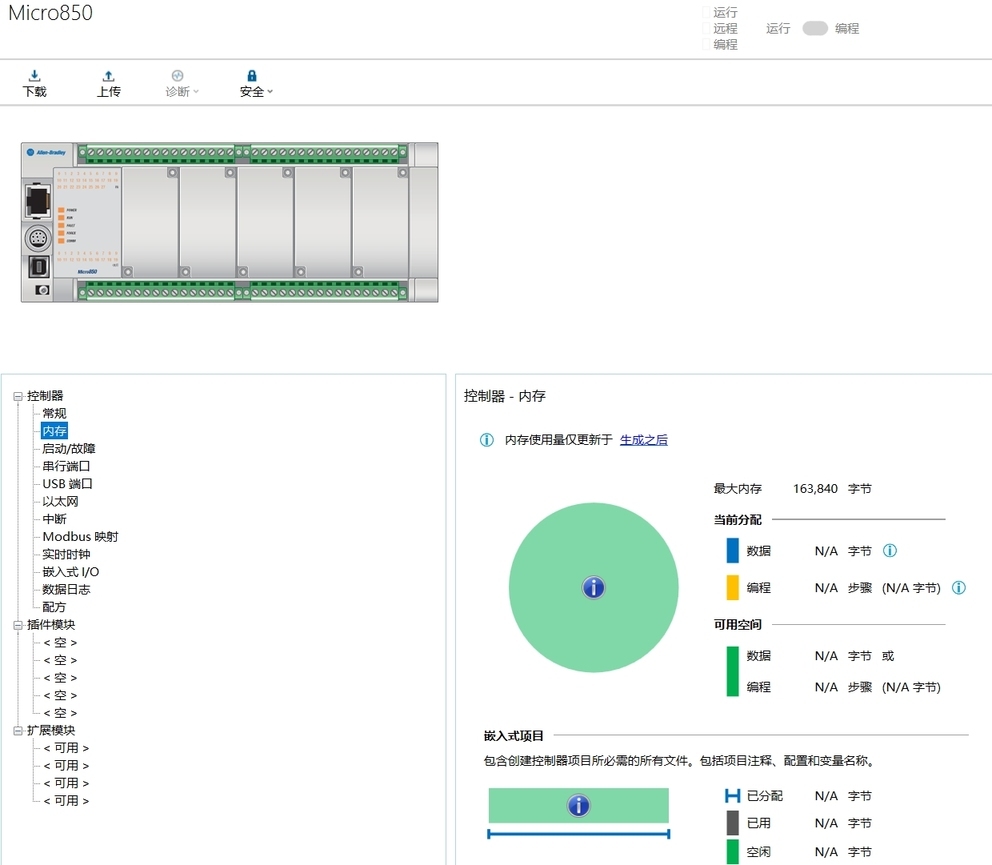
Task: Open the 以太网 settings
Action: tap(60, 502)
